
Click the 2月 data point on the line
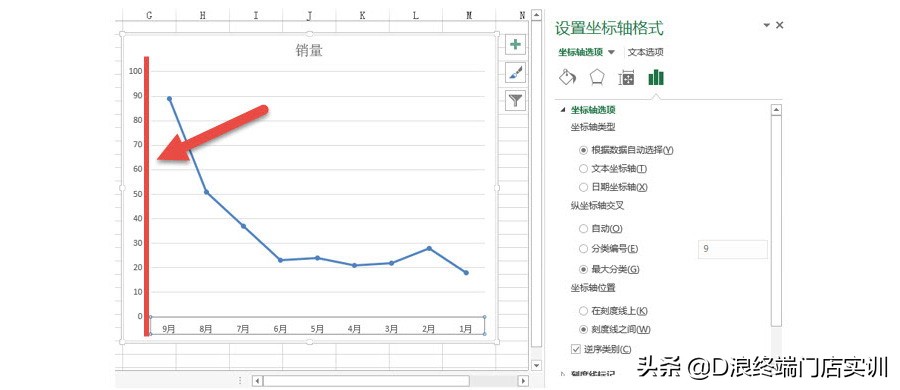pyautogui.click(x=429, y=248)
